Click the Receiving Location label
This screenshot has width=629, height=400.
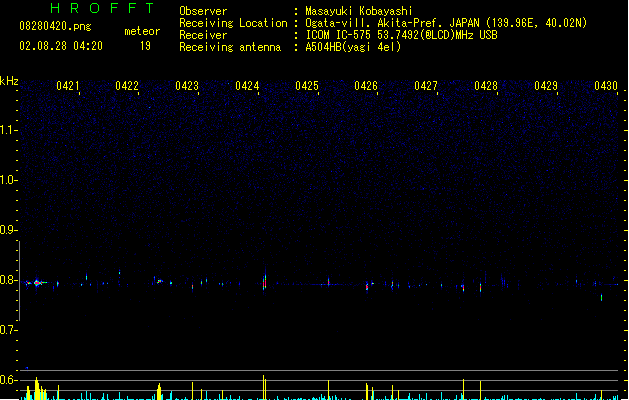click(233, 23)
